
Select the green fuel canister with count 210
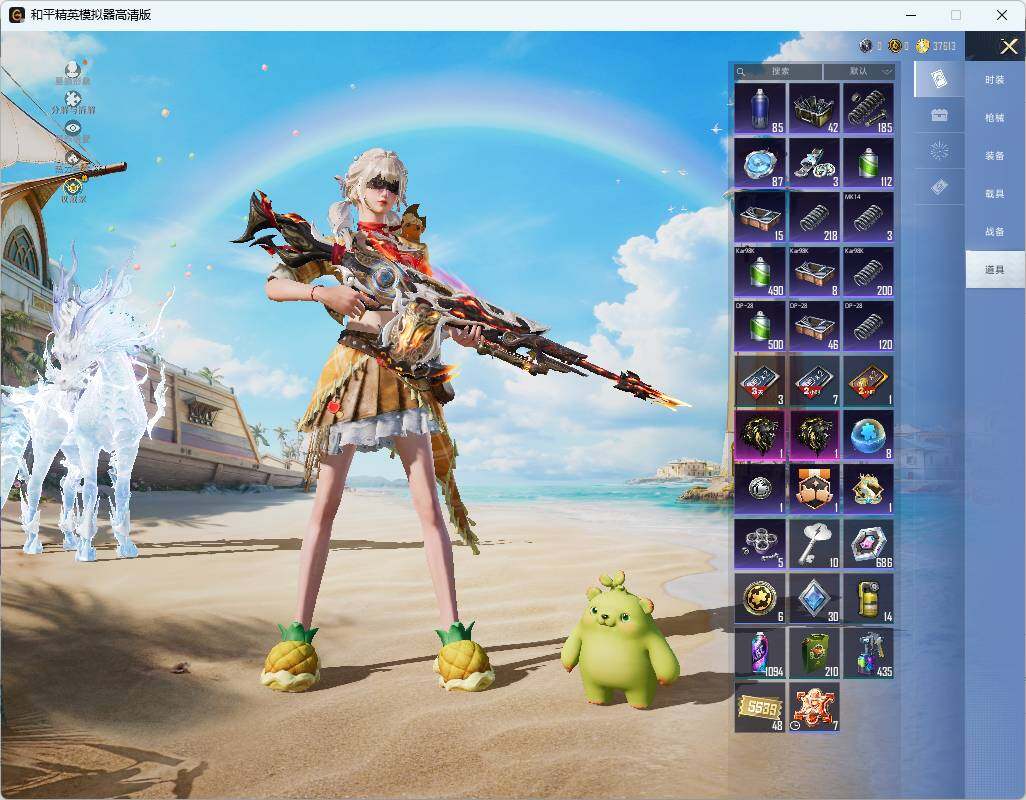(814, 653)
